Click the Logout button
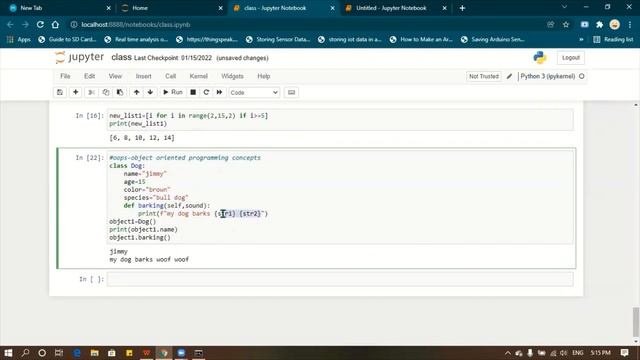 pyautogui.click(x=571, y=58)
